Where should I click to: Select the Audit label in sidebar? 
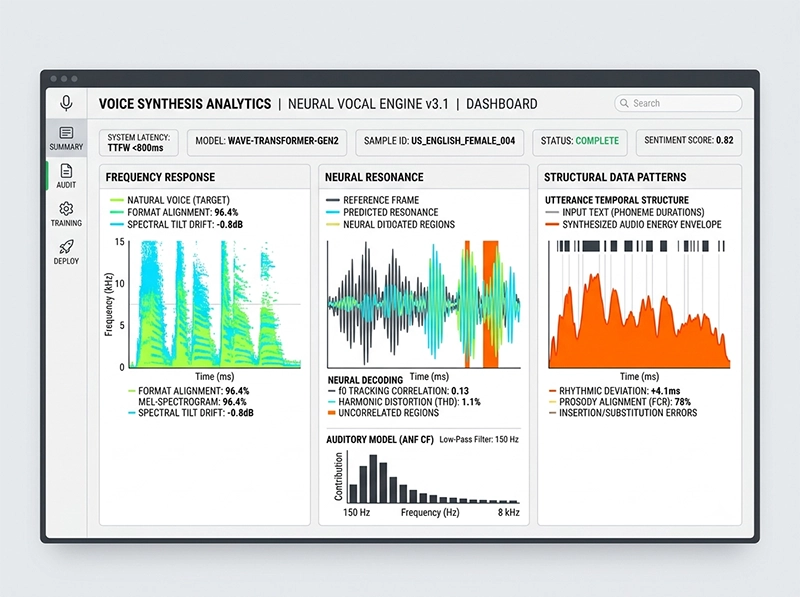point(66,185)
